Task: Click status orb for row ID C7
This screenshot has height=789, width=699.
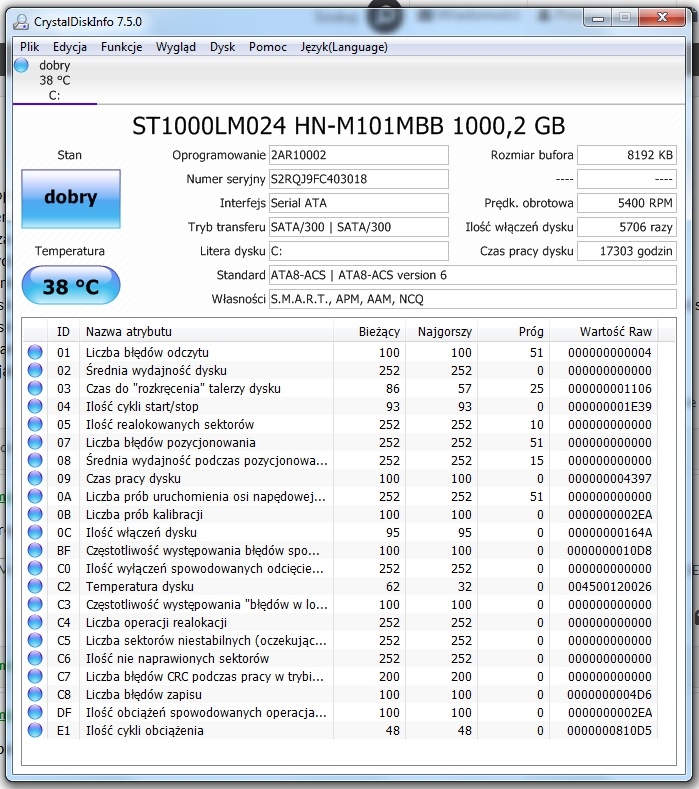Action: (35, 676)
